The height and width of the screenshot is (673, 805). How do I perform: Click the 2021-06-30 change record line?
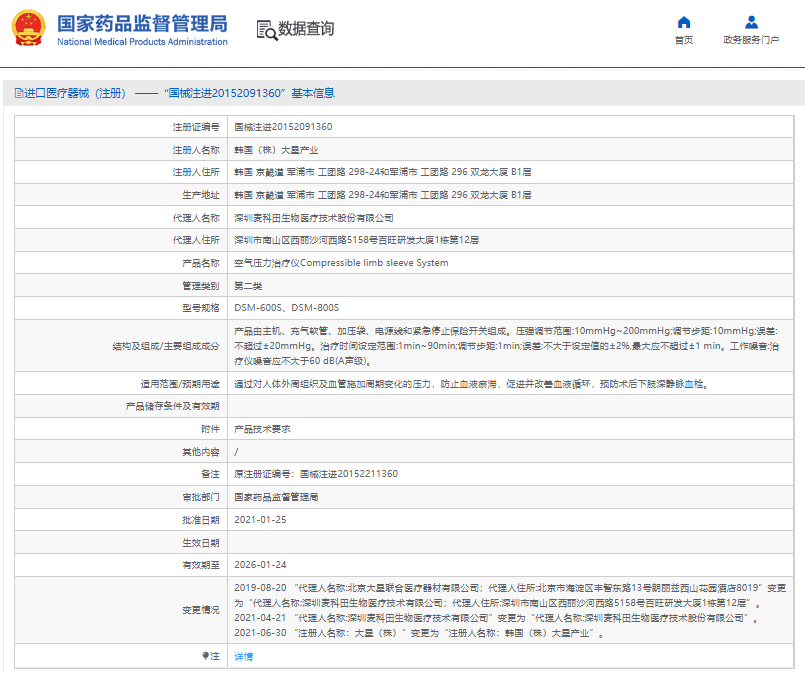point(419,633)
